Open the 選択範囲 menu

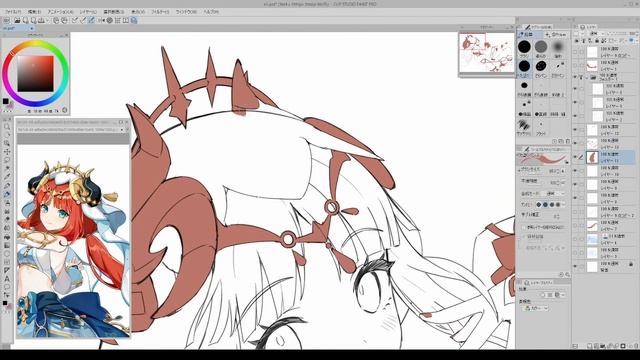coord(114,12)
